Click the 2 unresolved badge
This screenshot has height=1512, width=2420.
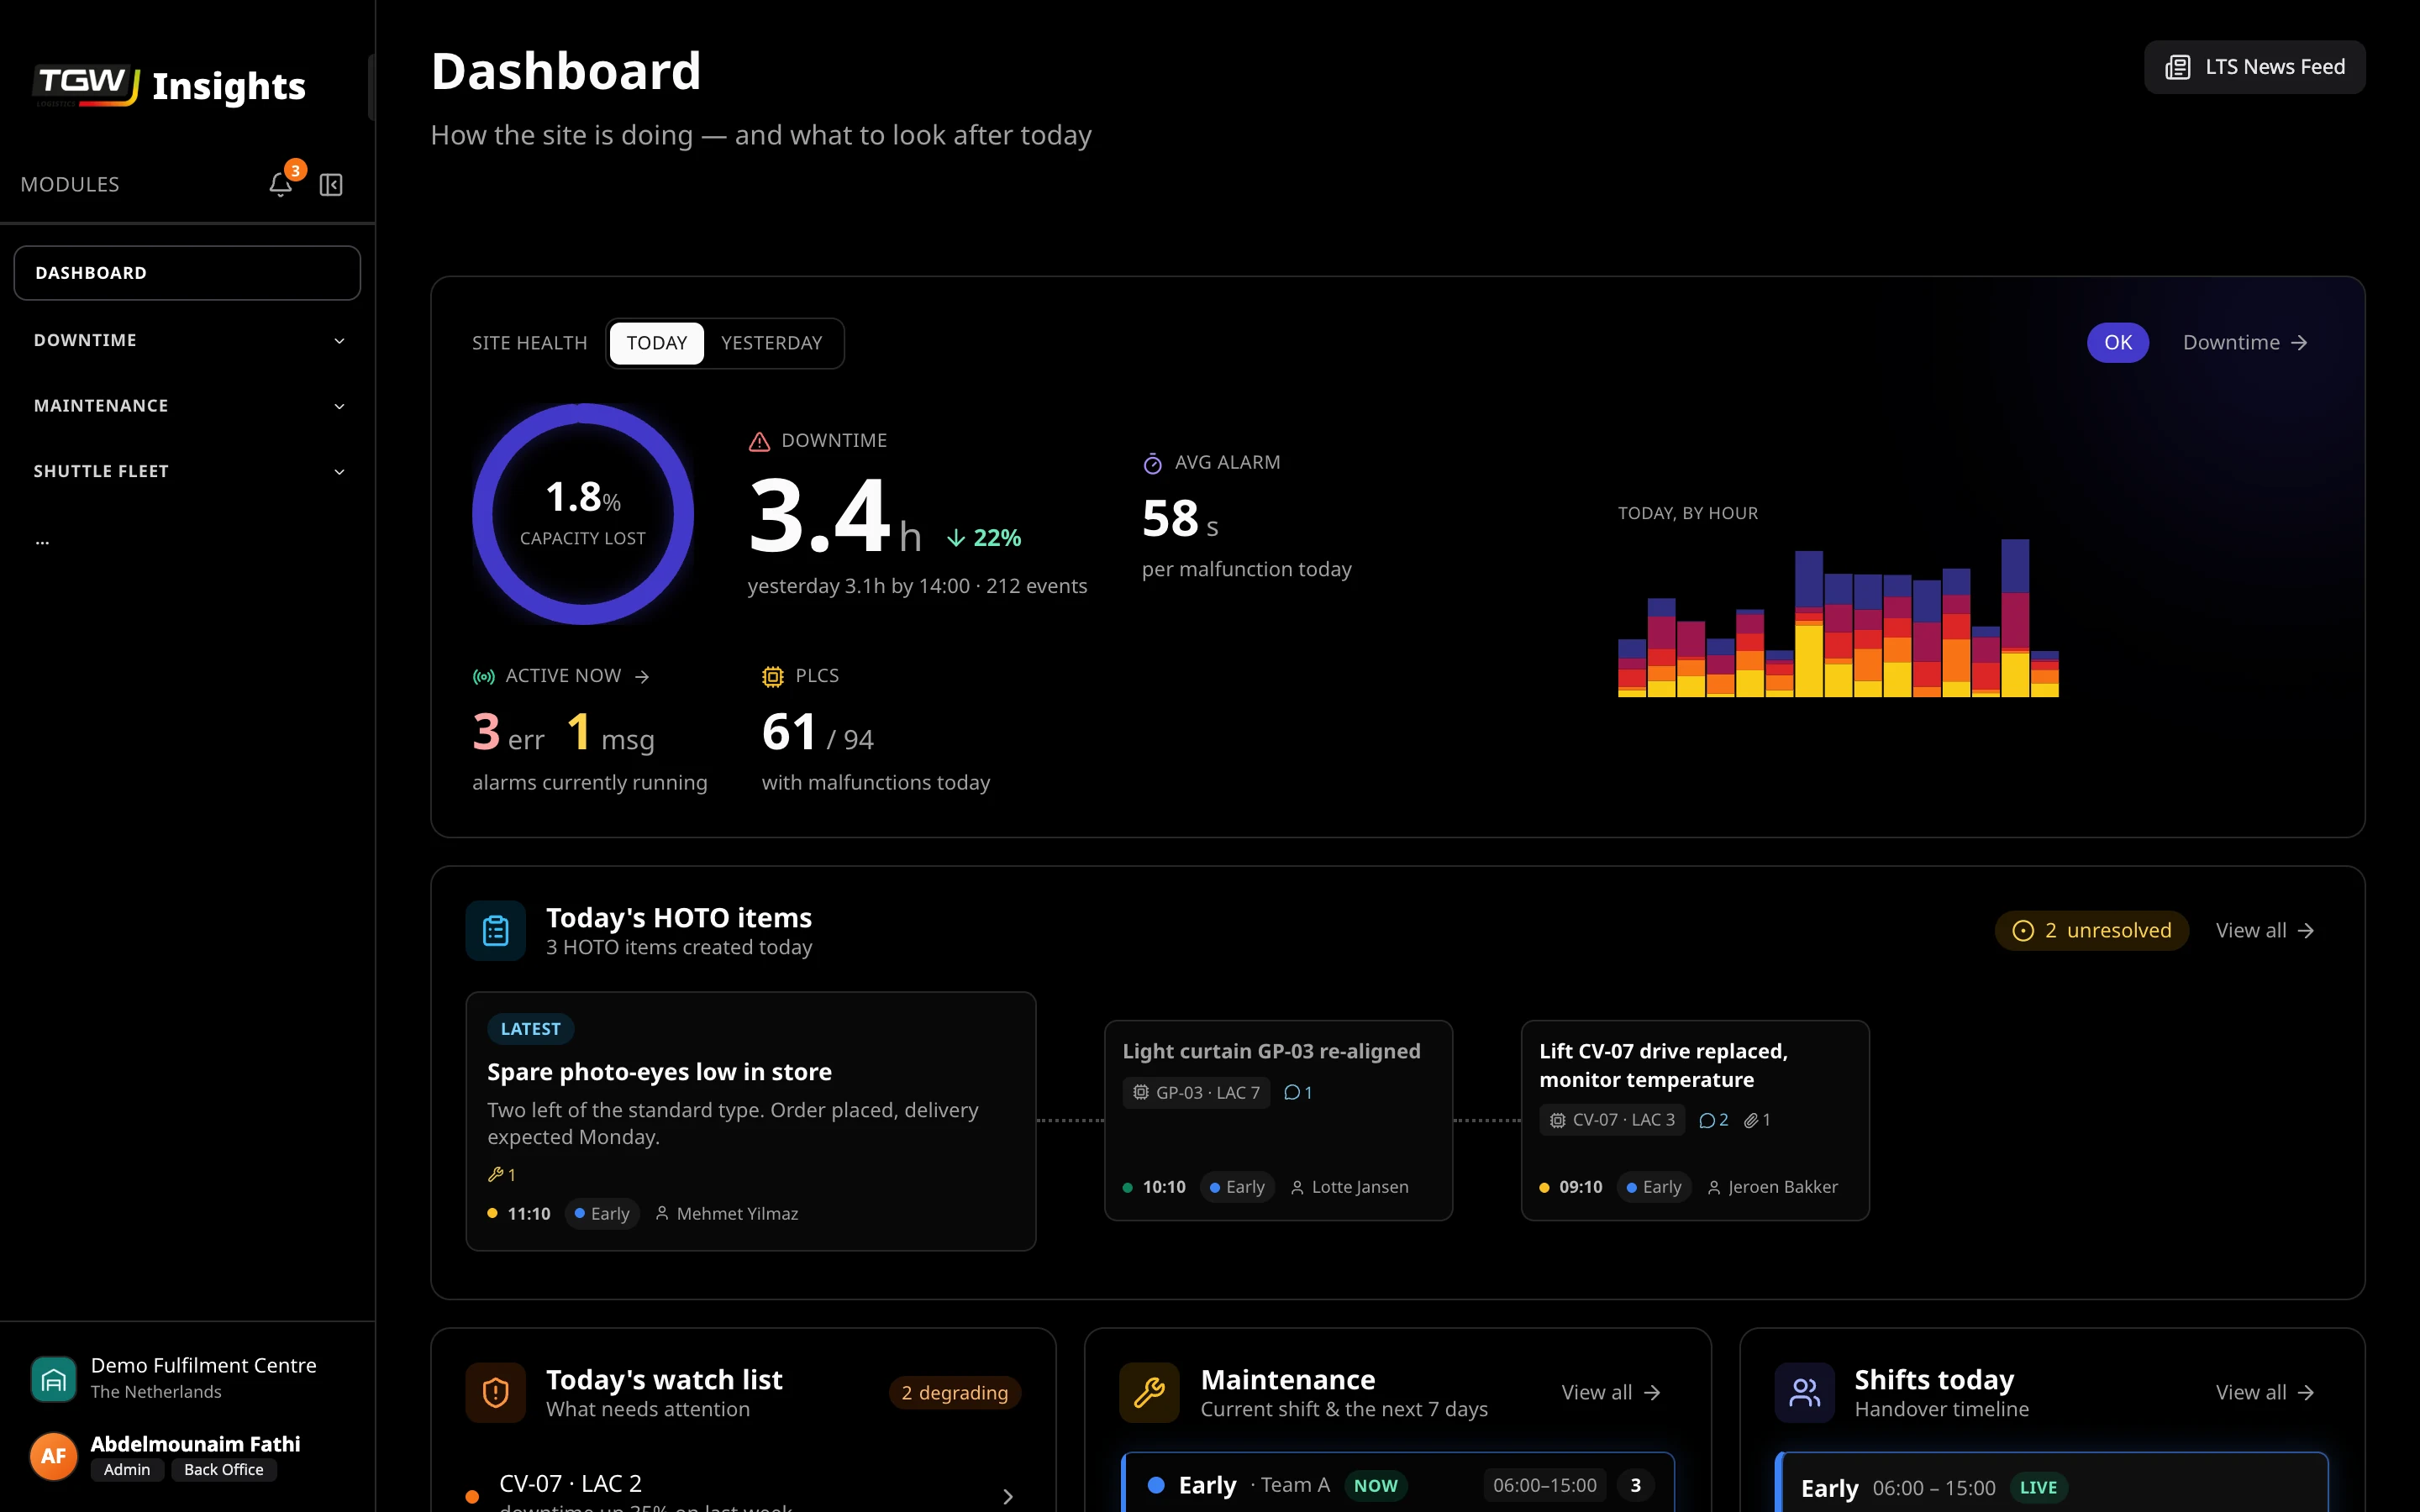[x=2092, y=931]
